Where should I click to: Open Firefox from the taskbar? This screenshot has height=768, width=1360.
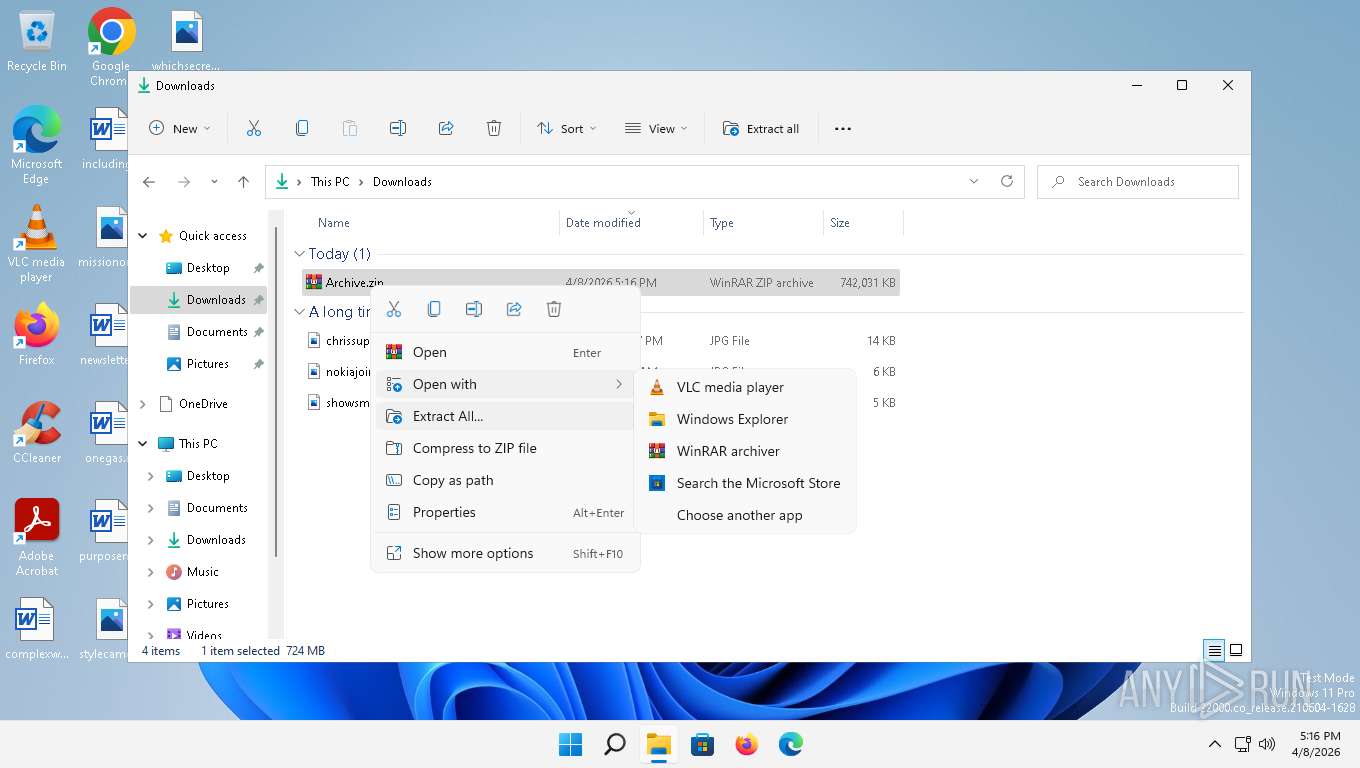[747, 744]
